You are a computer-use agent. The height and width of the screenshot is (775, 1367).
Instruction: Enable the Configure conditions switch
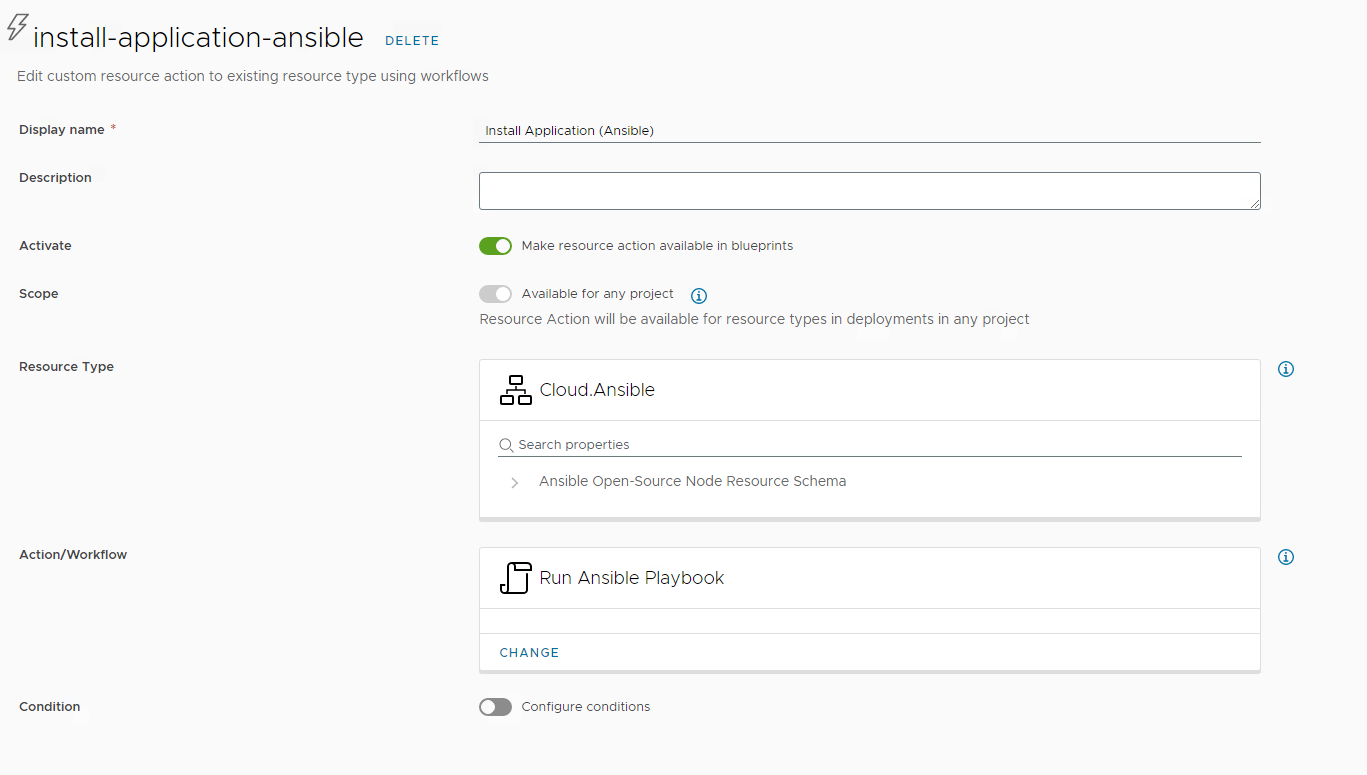[x=495, y=707]
